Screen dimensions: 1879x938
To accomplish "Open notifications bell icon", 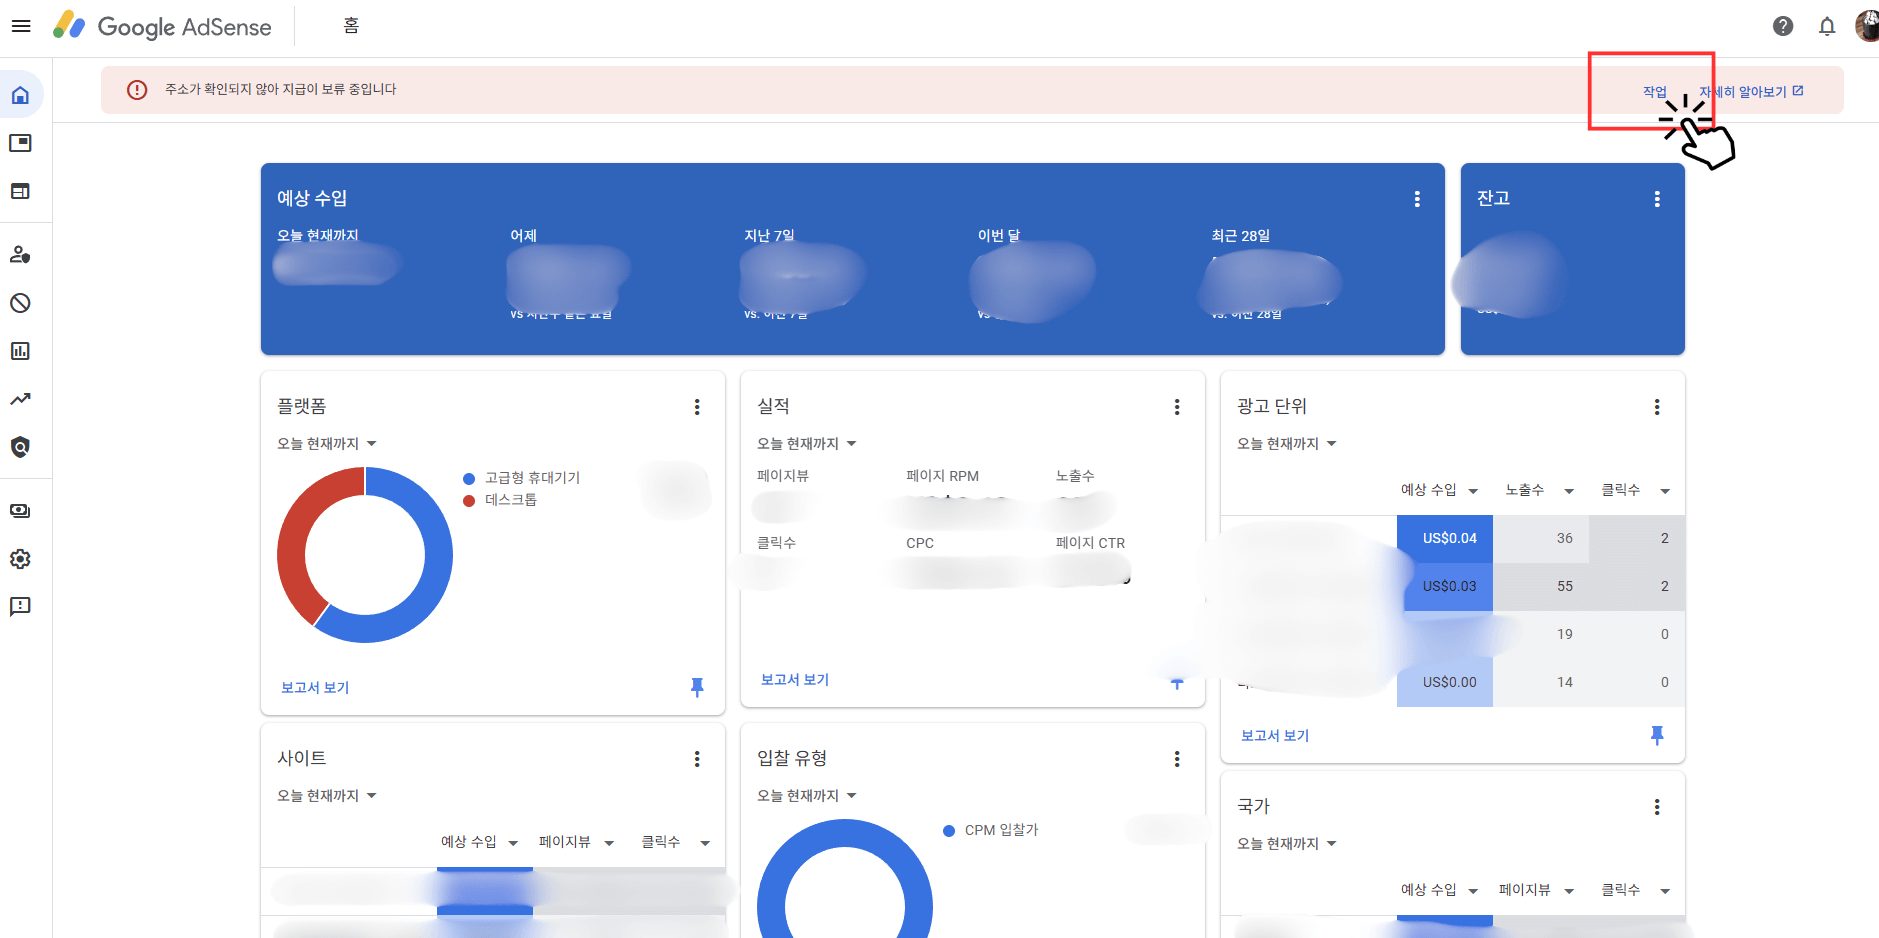I will point(1827,26).
